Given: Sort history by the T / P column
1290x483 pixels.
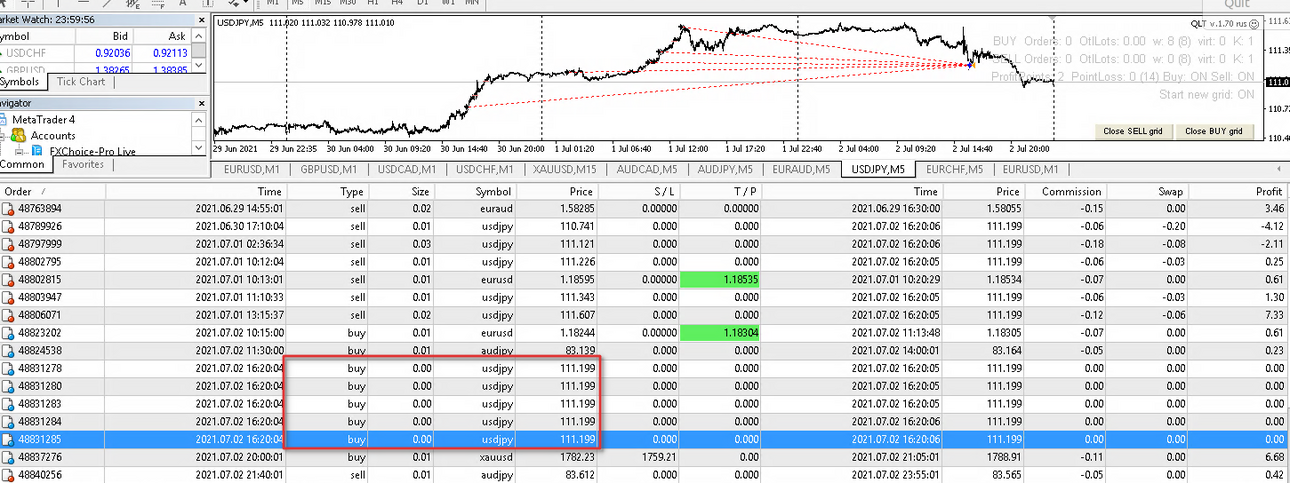Looking at the screenshot, I should point(719,191).
